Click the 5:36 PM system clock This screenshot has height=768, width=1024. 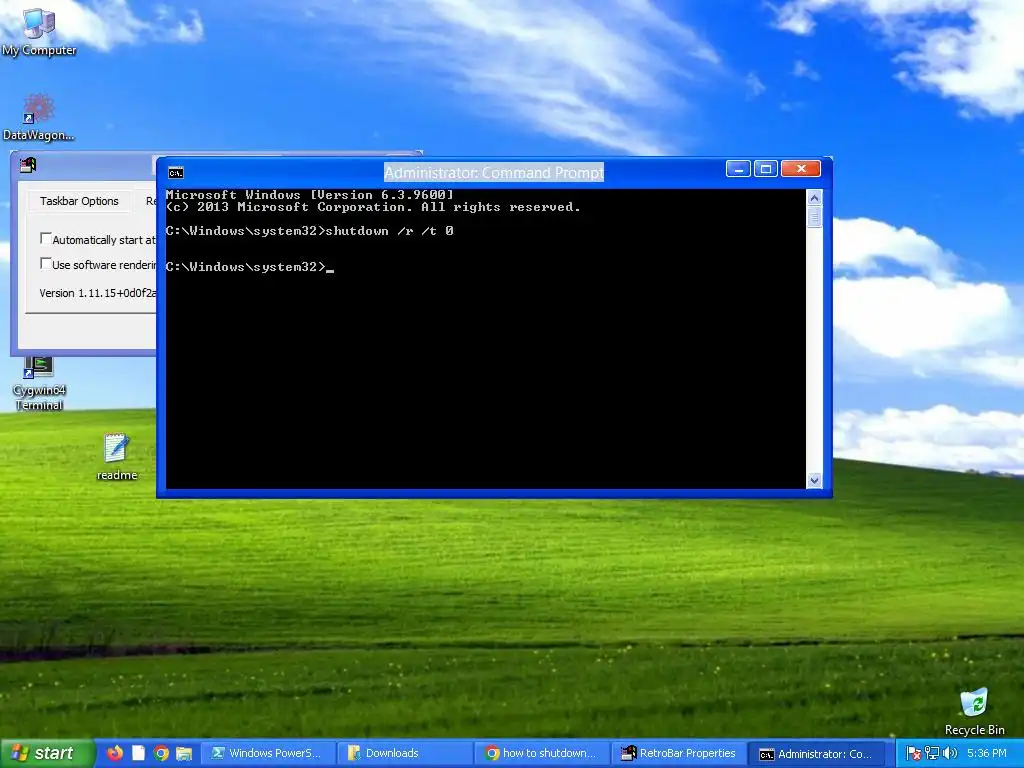(986, 754)
